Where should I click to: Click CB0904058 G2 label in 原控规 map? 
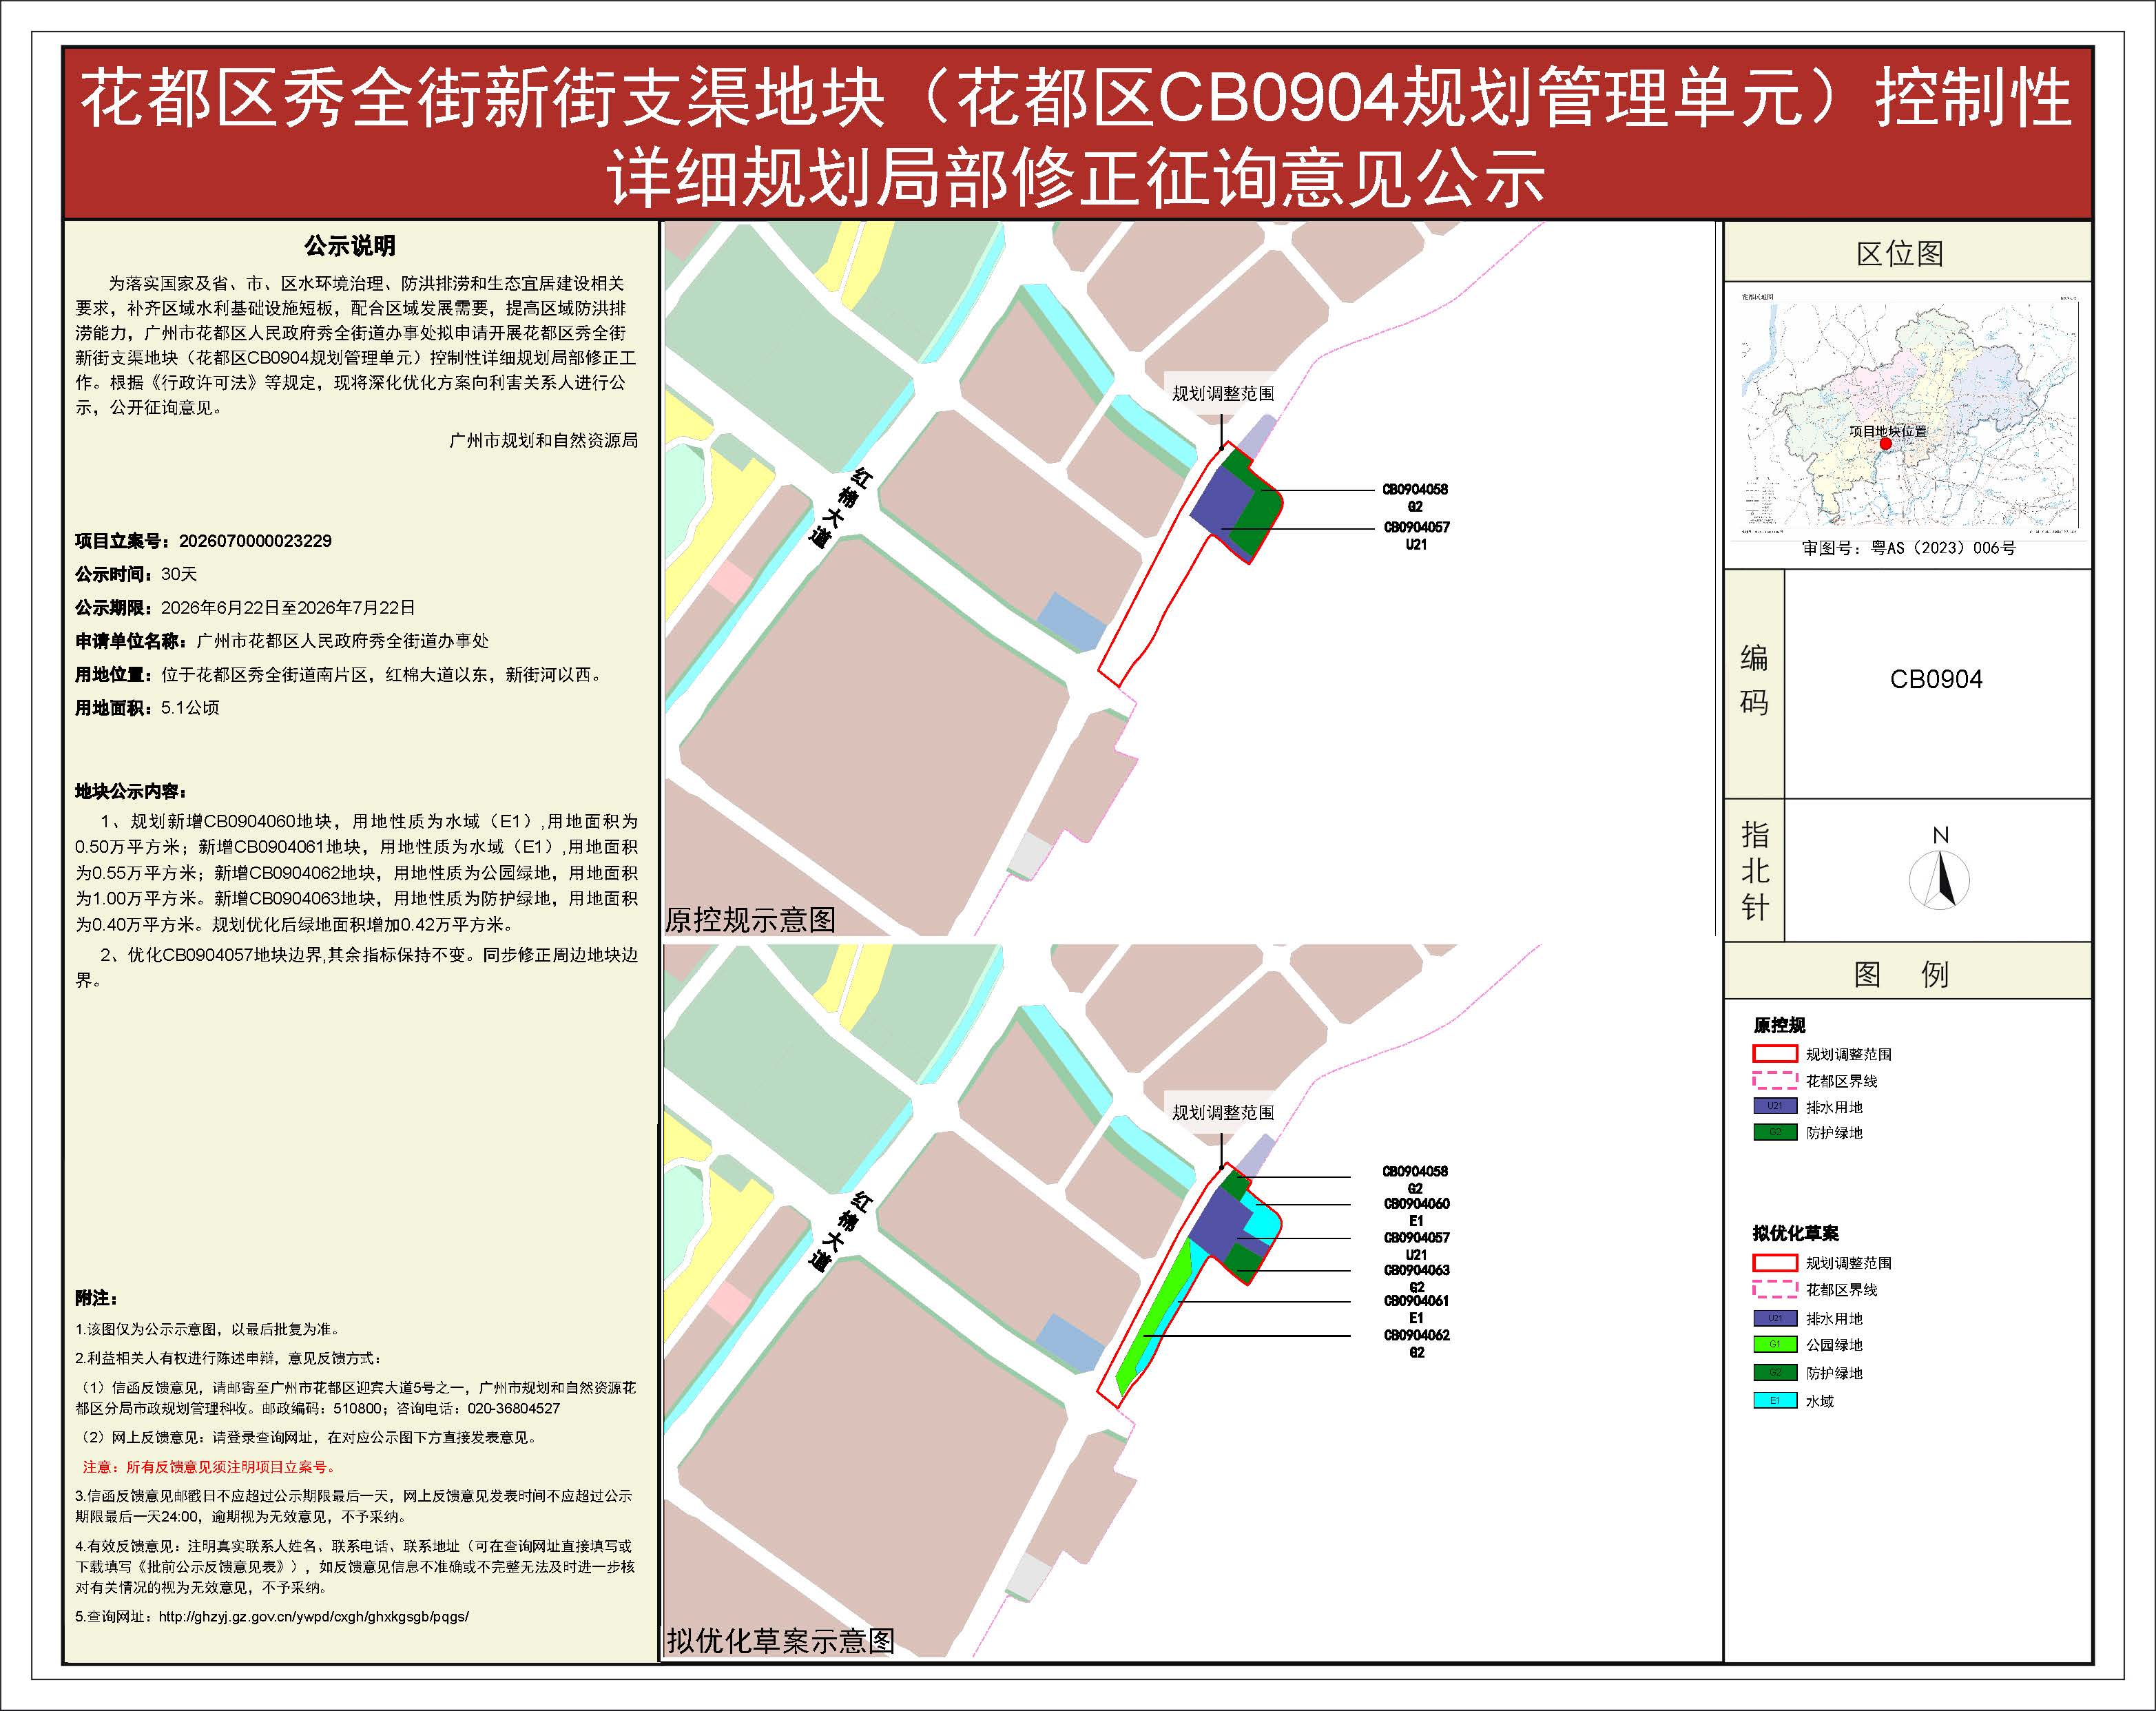click(1415, 498)
